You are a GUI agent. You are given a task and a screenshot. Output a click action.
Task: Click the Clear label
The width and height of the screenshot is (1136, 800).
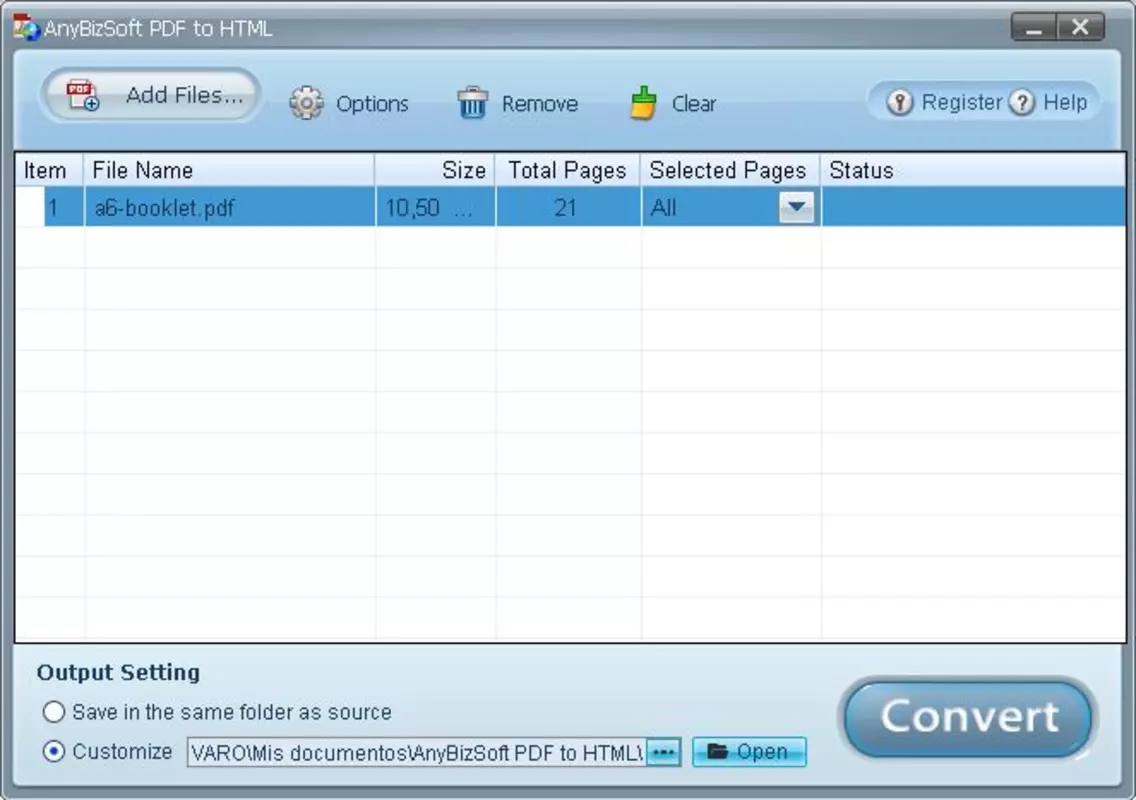(693, 104)
